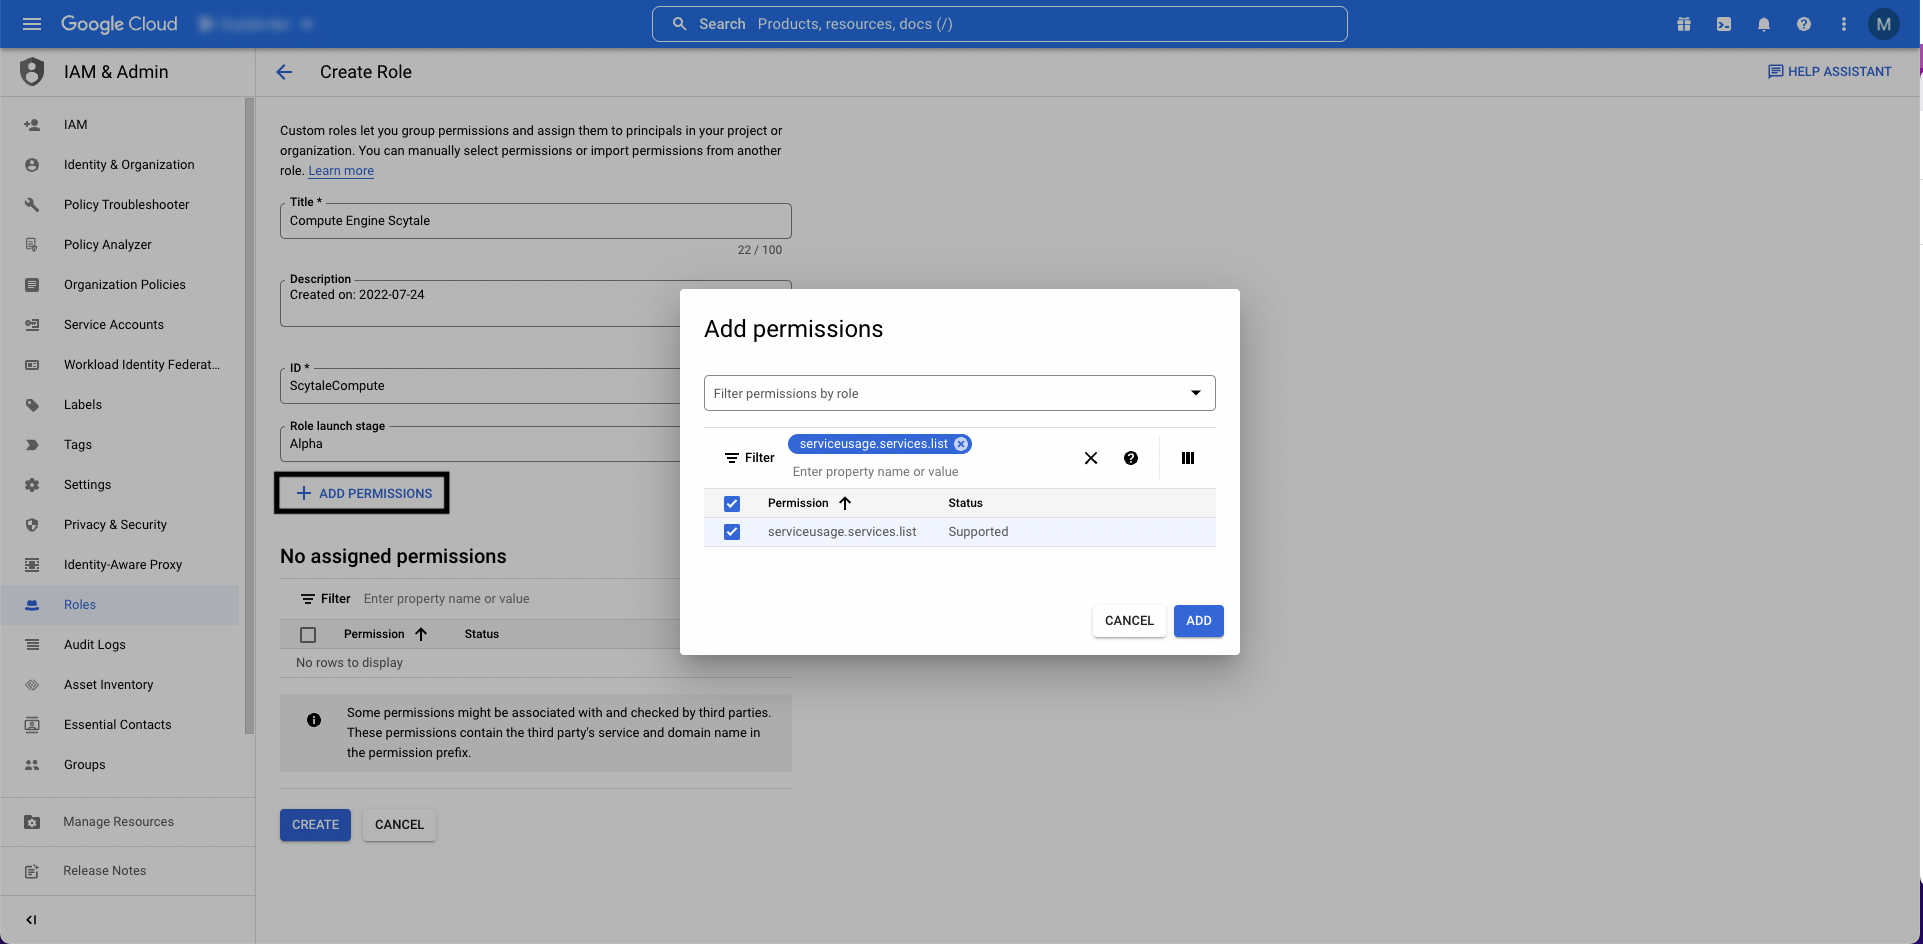Open the user account avatar M
The image size is (1923, 944).
click(x=1884, y=24)
